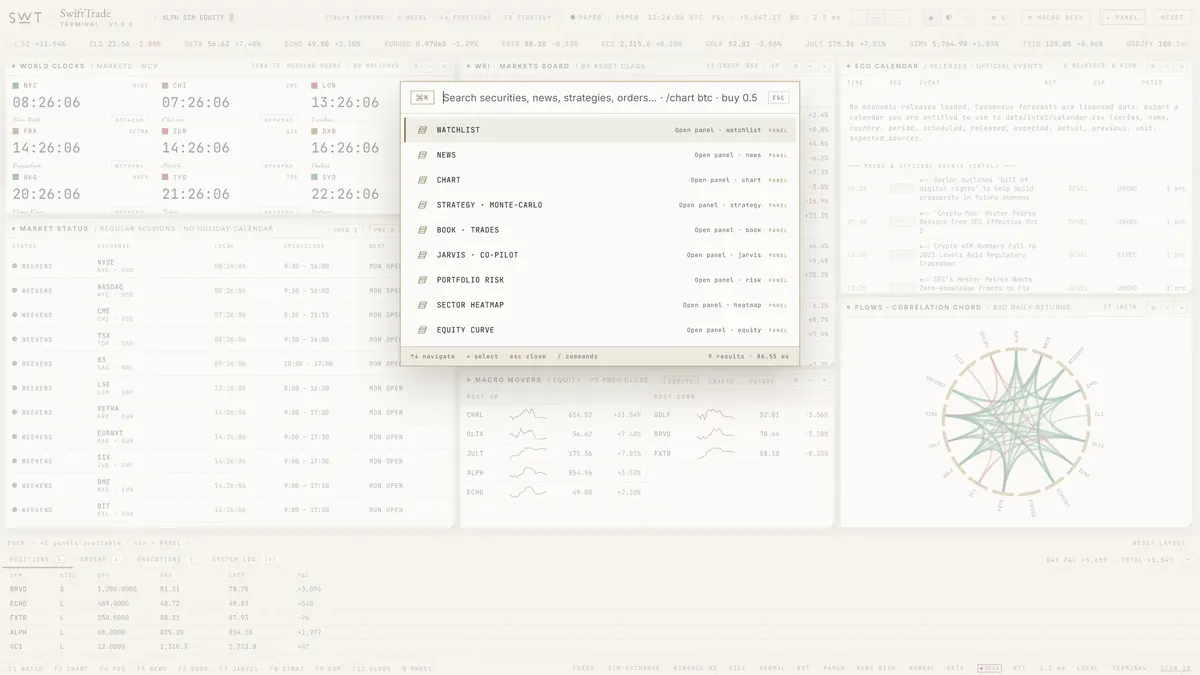This screenshot has width=1200, height=675.
Task: Click F5 NEWS in the bottom shortcut bar
Action: [x=153, y=667]
